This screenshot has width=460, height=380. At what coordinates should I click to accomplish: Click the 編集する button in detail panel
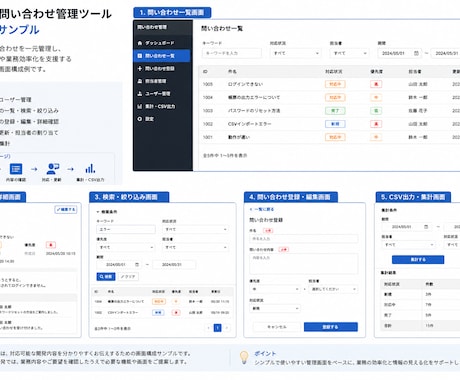pos(66,209)
